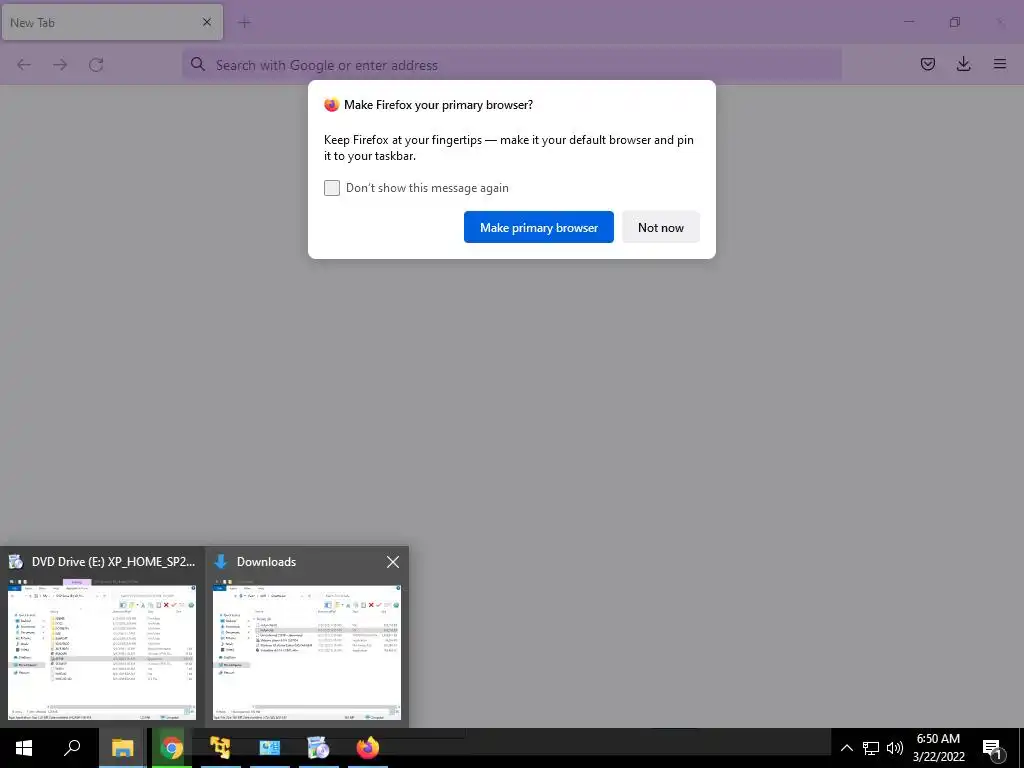Open the notification action center

point(993,749)
